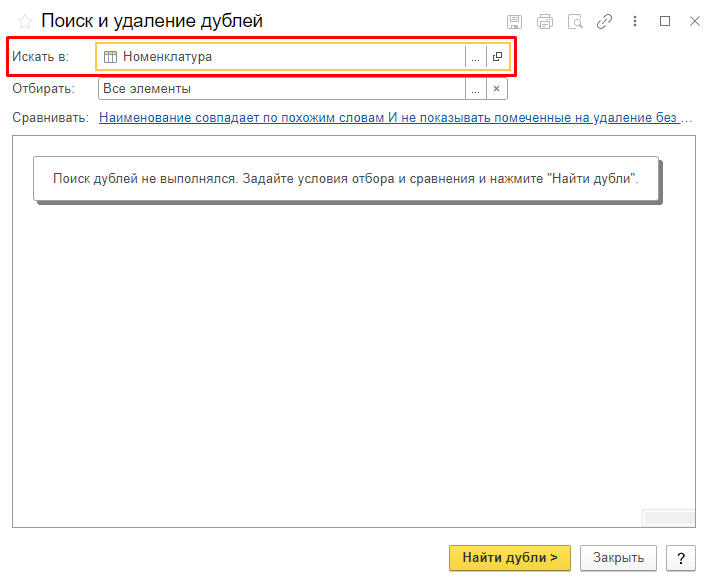This screenshot has width=716, height=583.
Task: Click table icon next to Номенклатура
Action: click(x=110, y=57)
